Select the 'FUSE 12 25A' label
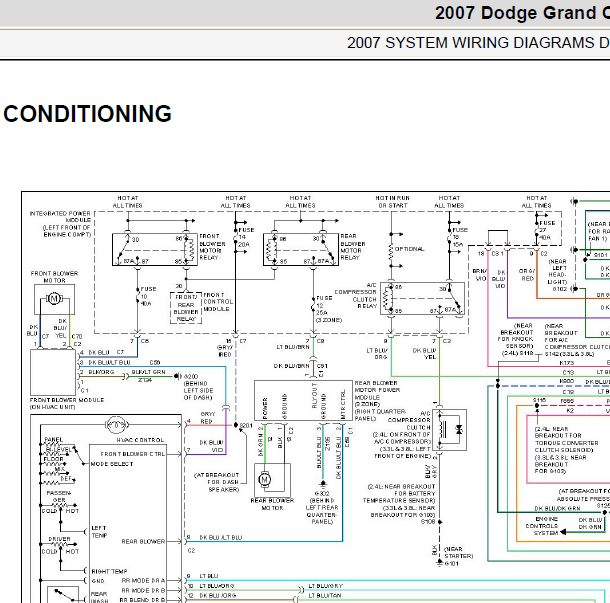Screen dimensions: 610x603 pos(324,305)
